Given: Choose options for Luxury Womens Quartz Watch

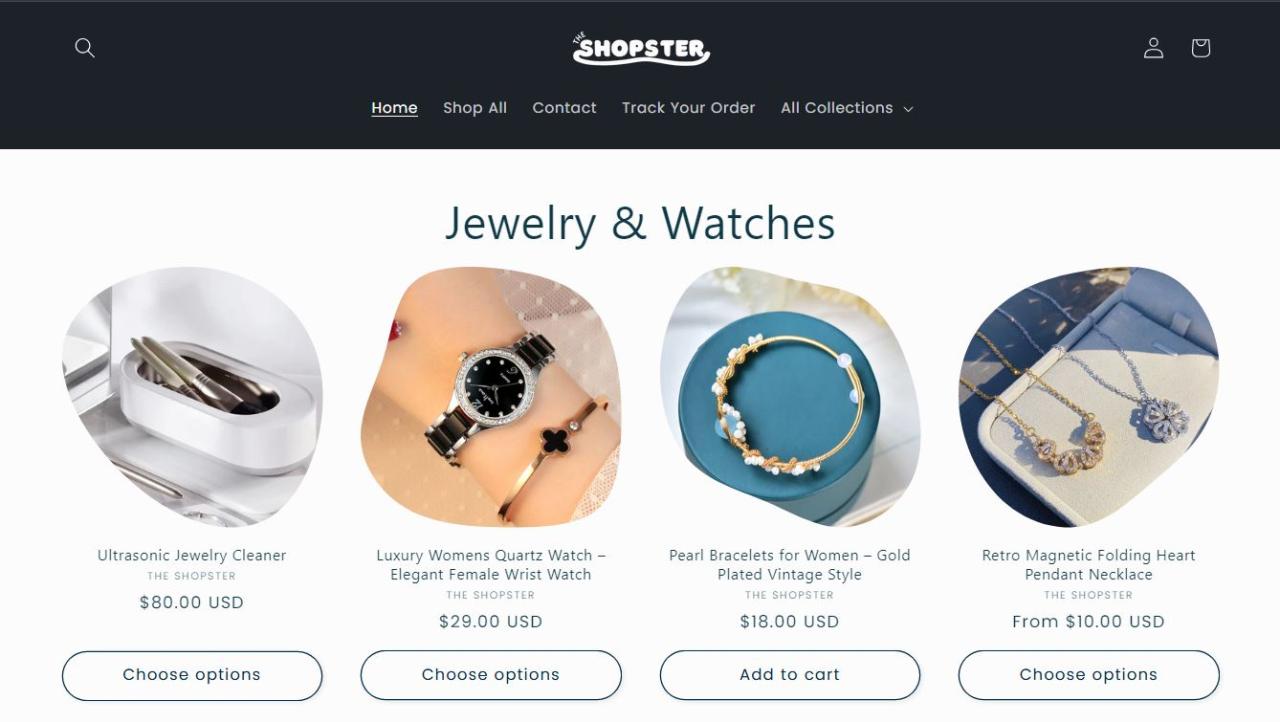Looking at the screenshot, I should tap(491, 675).
